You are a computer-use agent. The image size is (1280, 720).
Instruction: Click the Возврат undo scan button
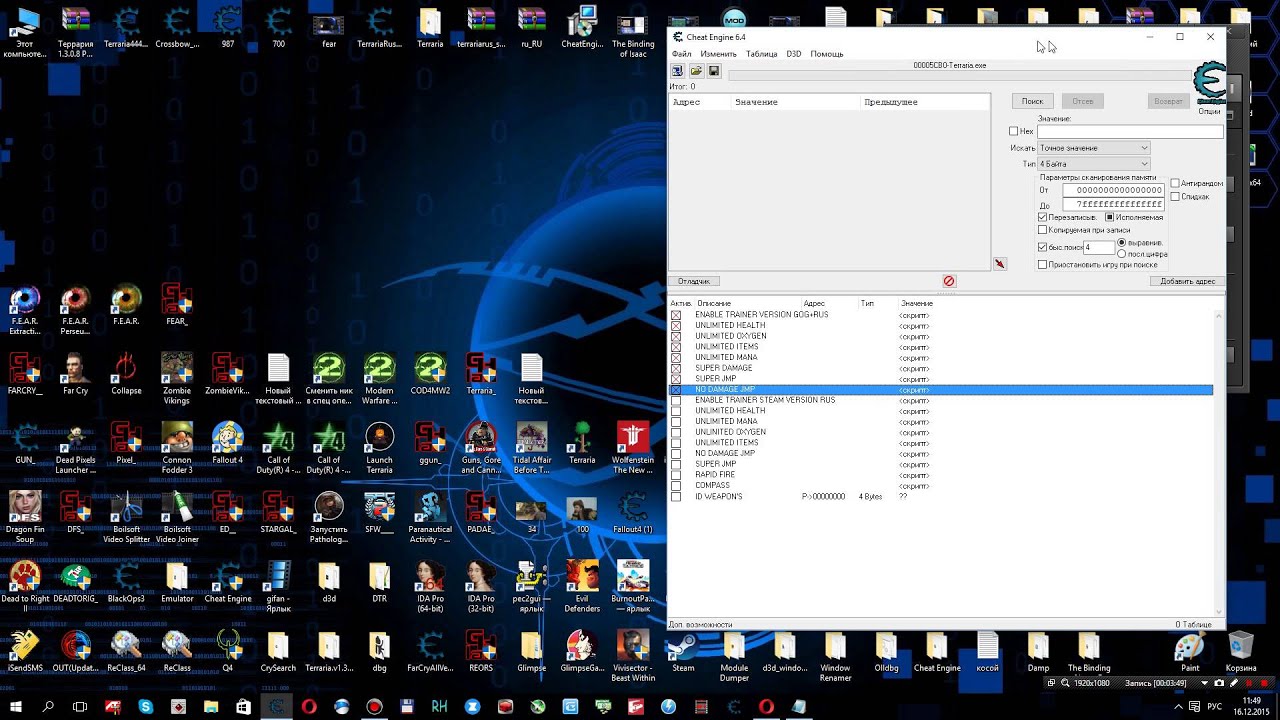[x=1168, y=101]
